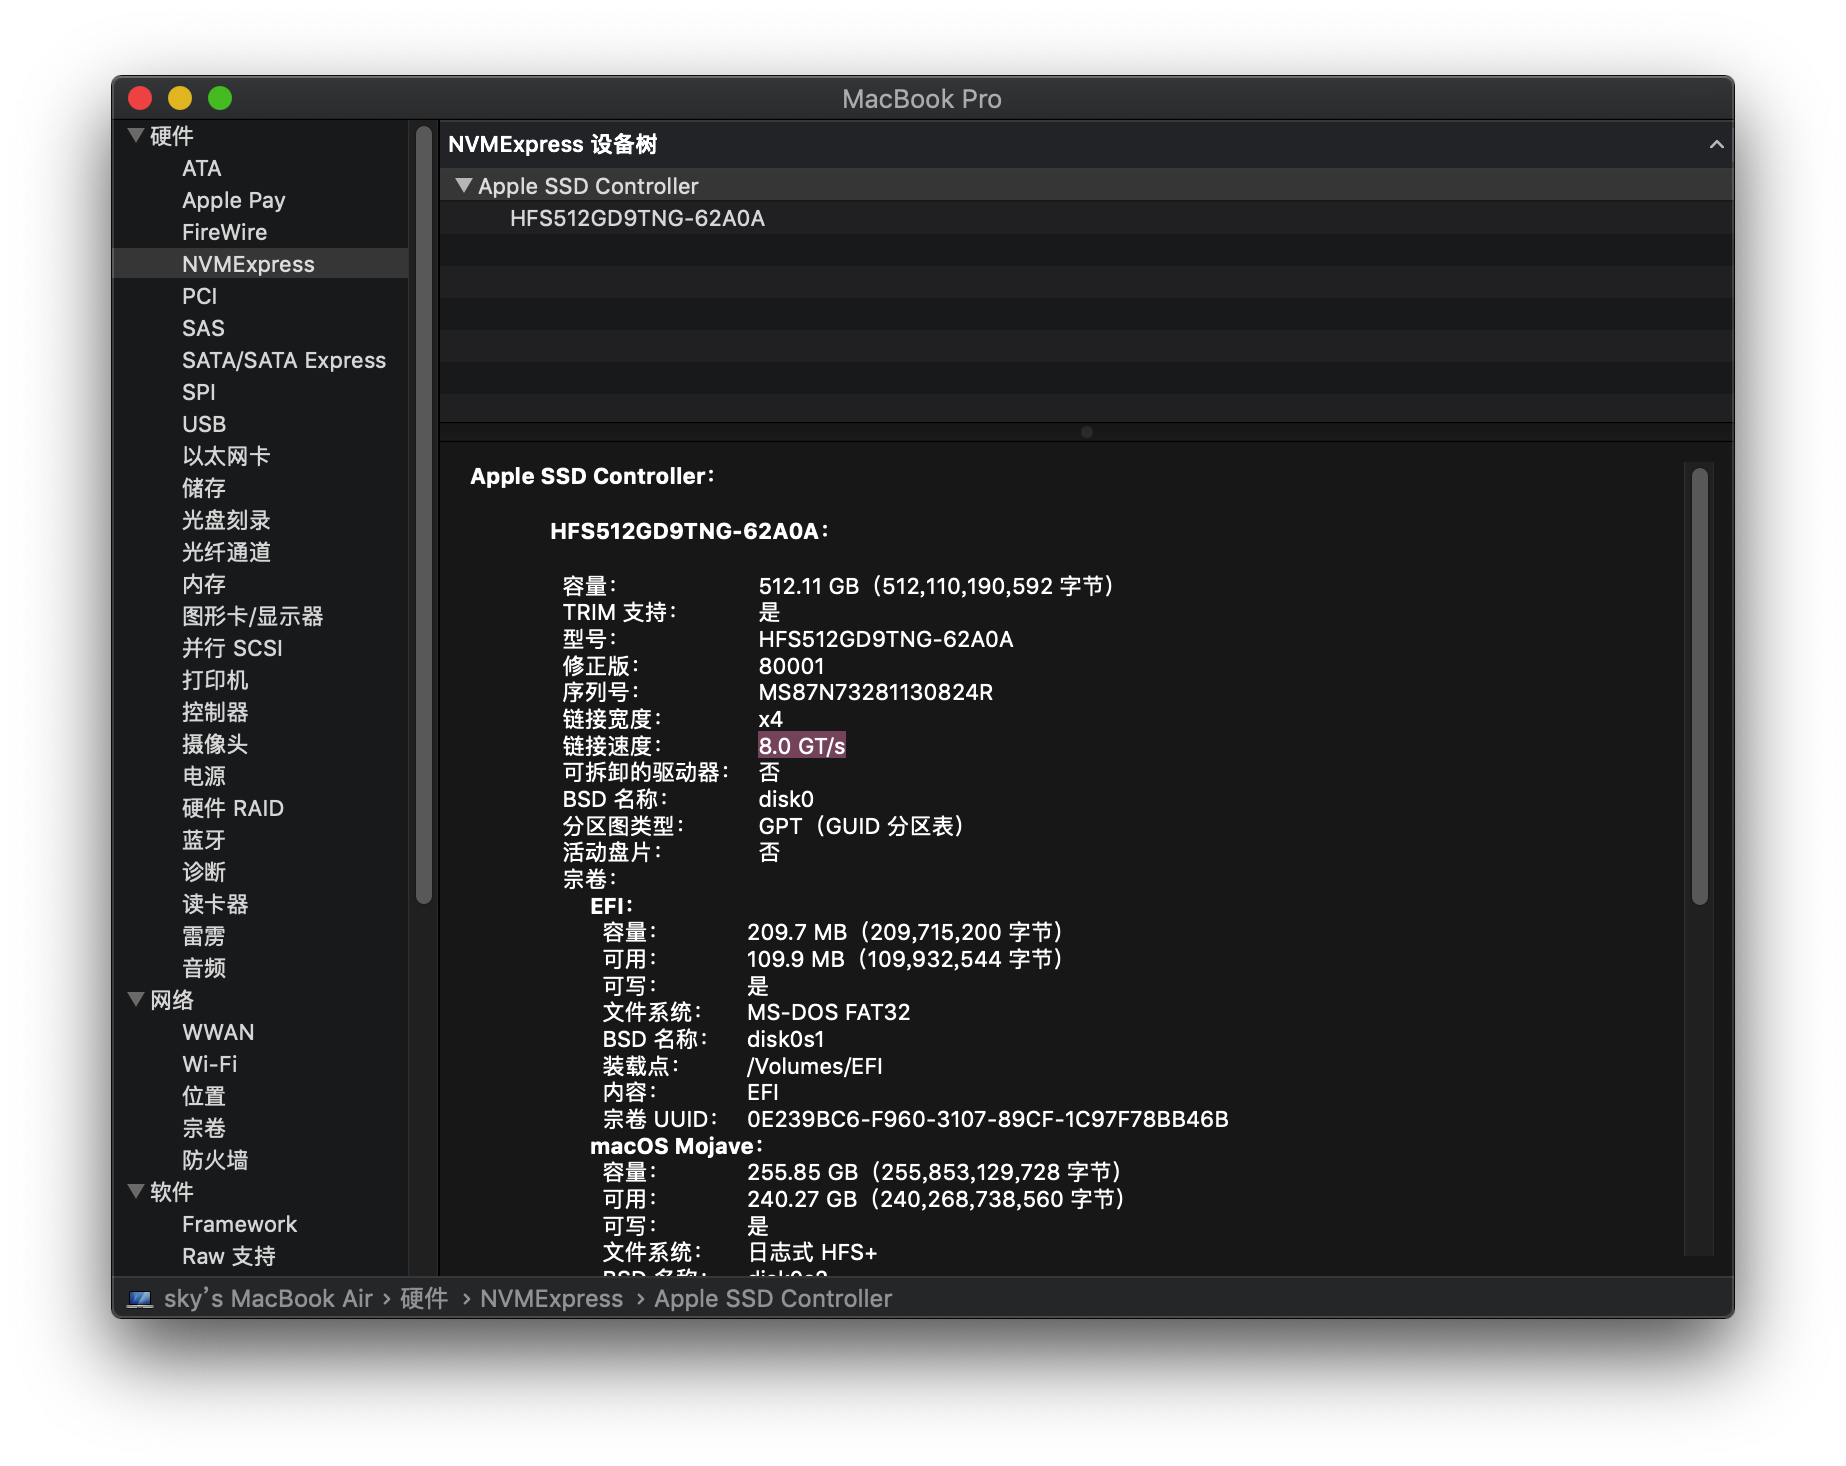1846x1466 pixels.
Task: Click sky's MacBook Air in path bar
Action: pyautogui.click(x=268, y=1298)
